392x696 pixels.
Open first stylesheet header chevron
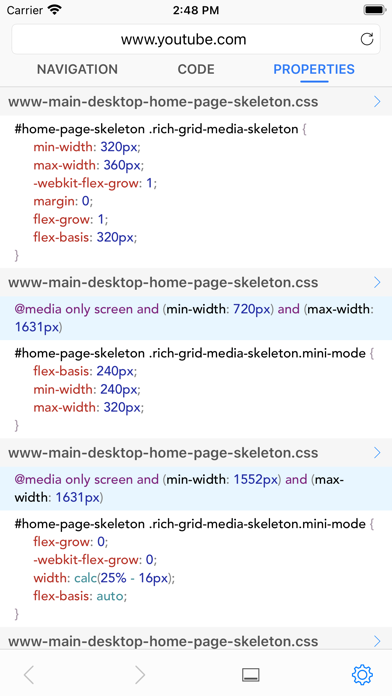(377, 102)
